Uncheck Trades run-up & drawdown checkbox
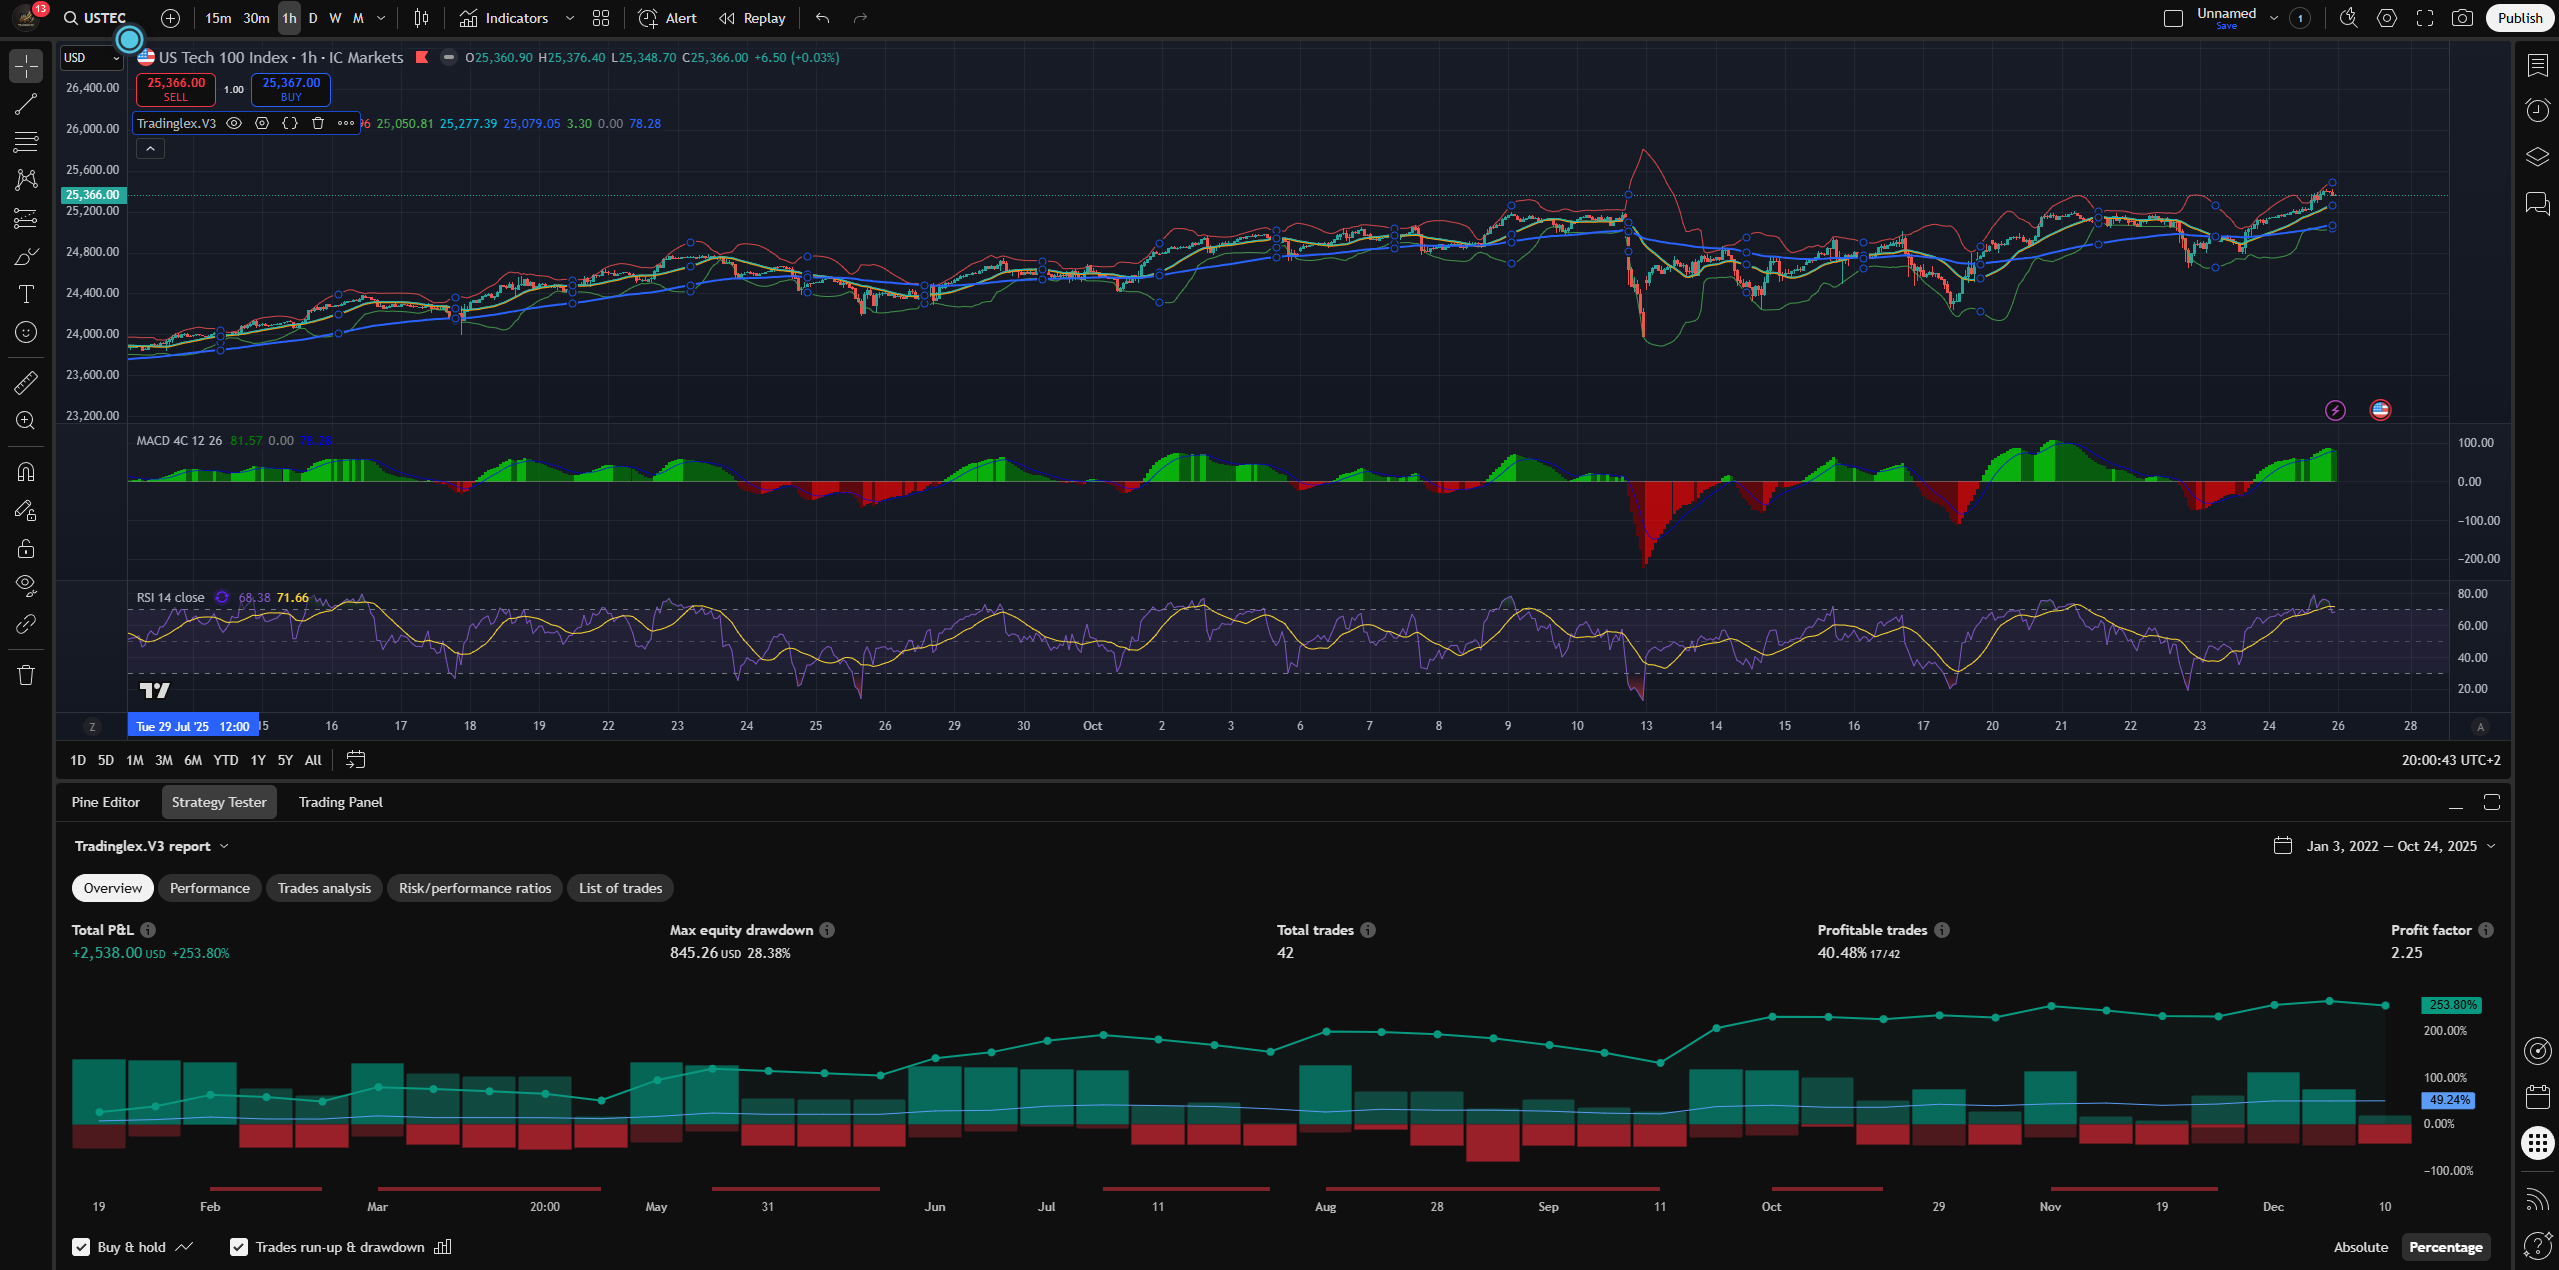This screenshot has height=1270, width=2559. coord(239,1247)
